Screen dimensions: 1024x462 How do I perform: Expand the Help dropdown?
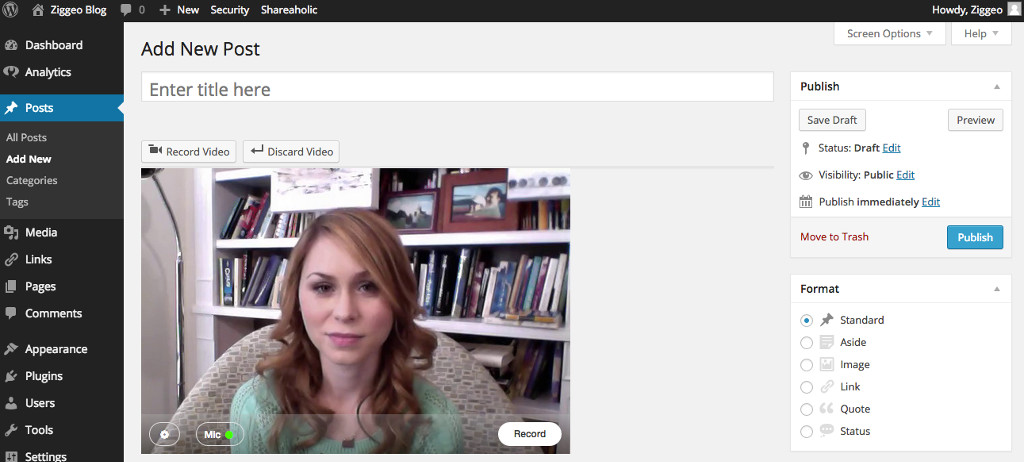coord(982,33)
